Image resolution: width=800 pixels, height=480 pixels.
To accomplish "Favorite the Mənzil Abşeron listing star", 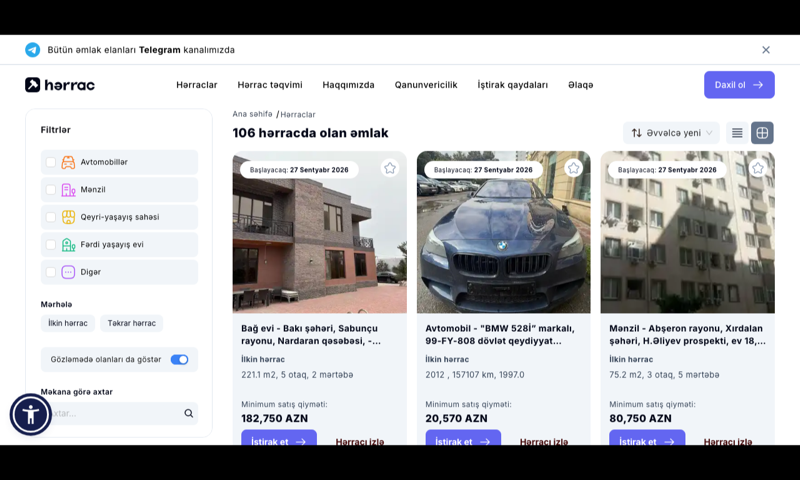I will pos(758,168).
